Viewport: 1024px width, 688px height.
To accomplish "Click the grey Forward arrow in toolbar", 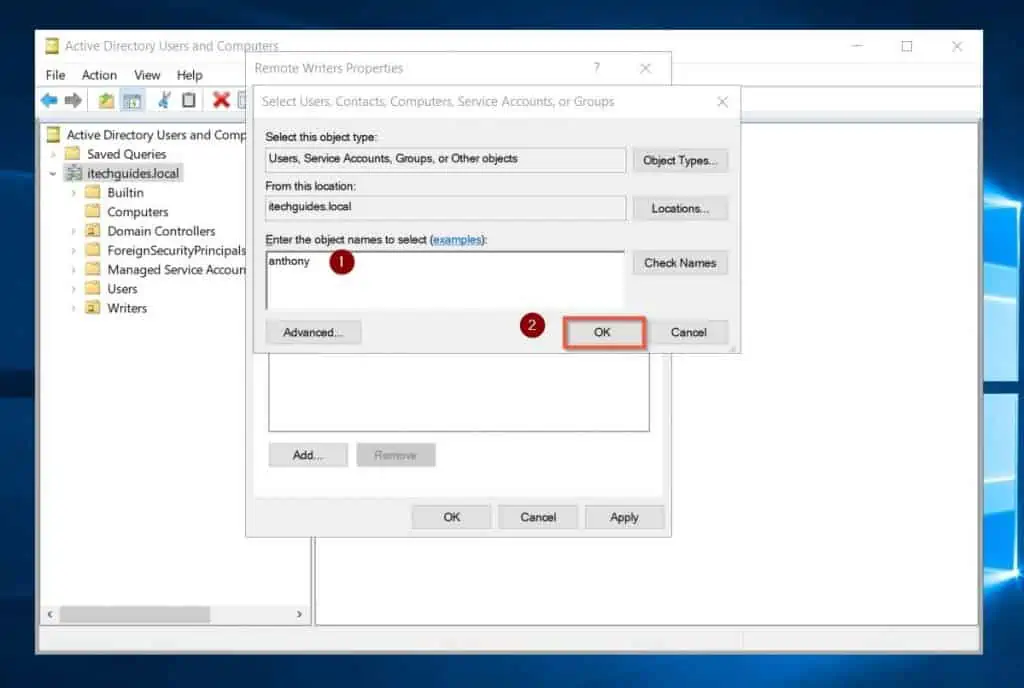I will (73, 101).
